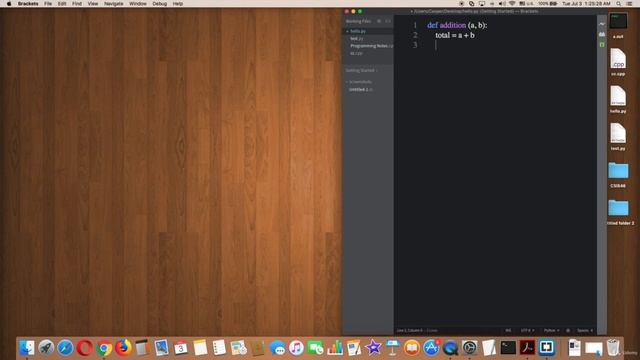This screenshot has height=360, width=640.
Task: Collapse the screenshots folder in file tree
Action: click(358, 82)
